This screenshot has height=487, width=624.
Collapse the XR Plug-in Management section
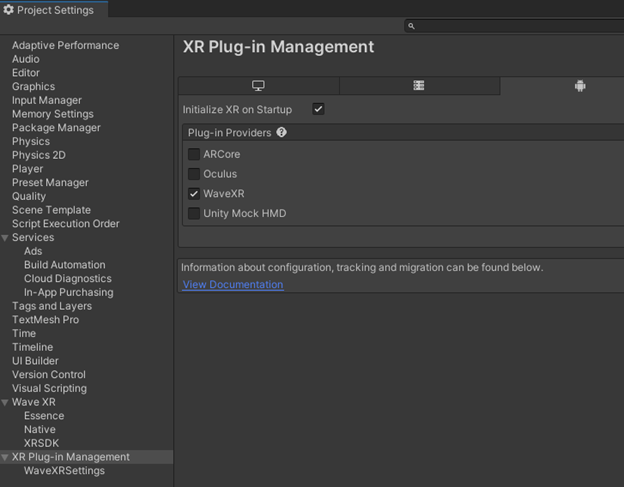tap(5, 457)
